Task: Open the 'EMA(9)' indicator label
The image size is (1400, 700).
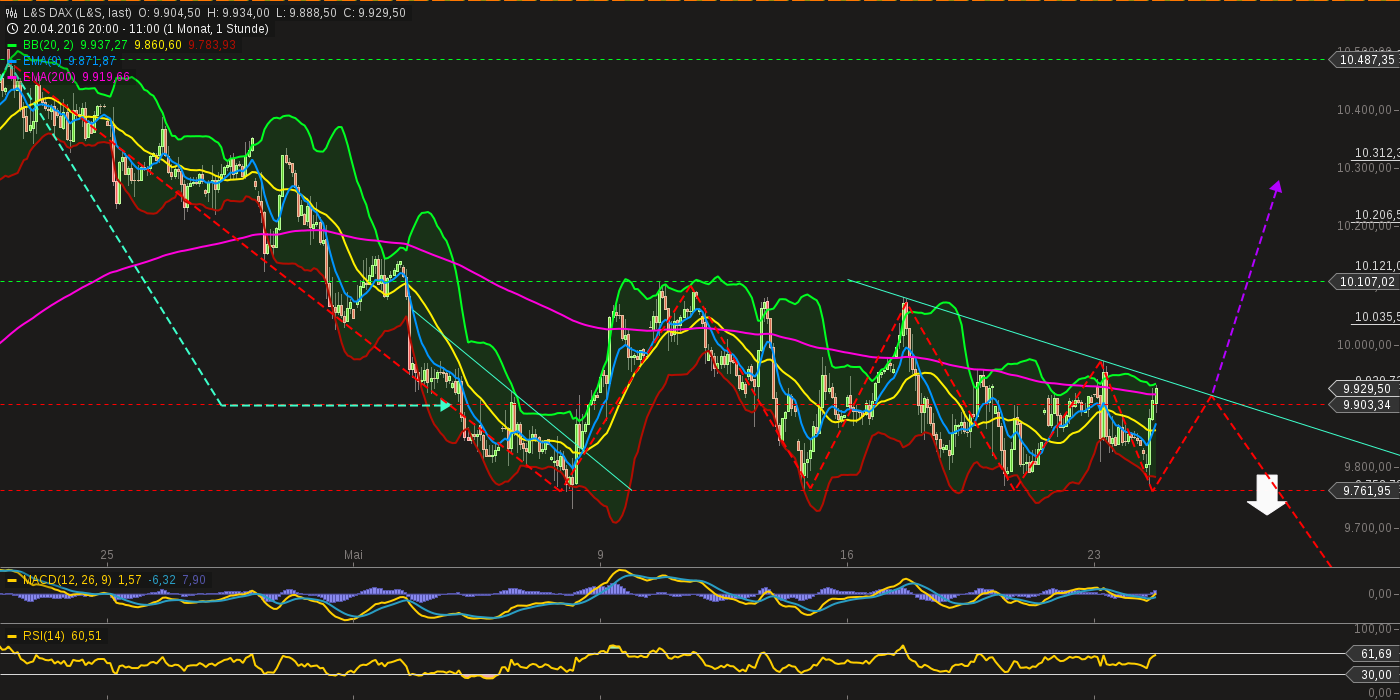Action: (x=43, y=61)
